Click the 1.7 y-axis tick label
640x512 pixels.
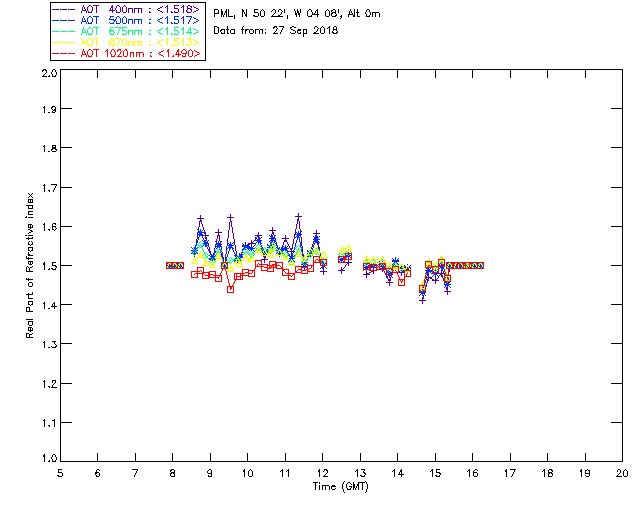tap(49, 188)
